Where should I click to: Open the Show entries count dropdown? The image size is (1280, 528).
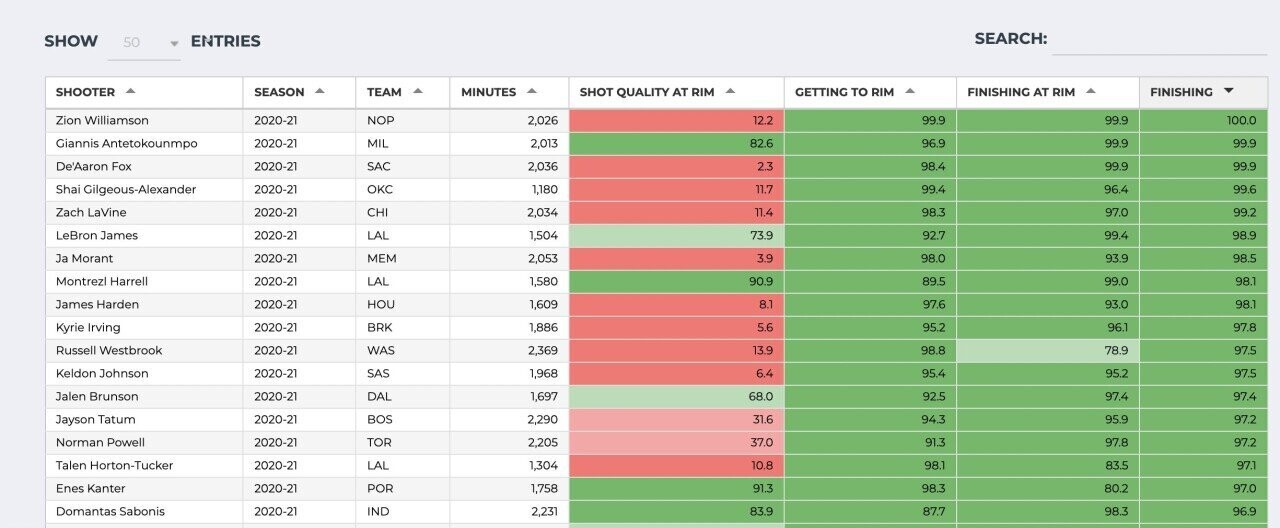tap(144, 43)
